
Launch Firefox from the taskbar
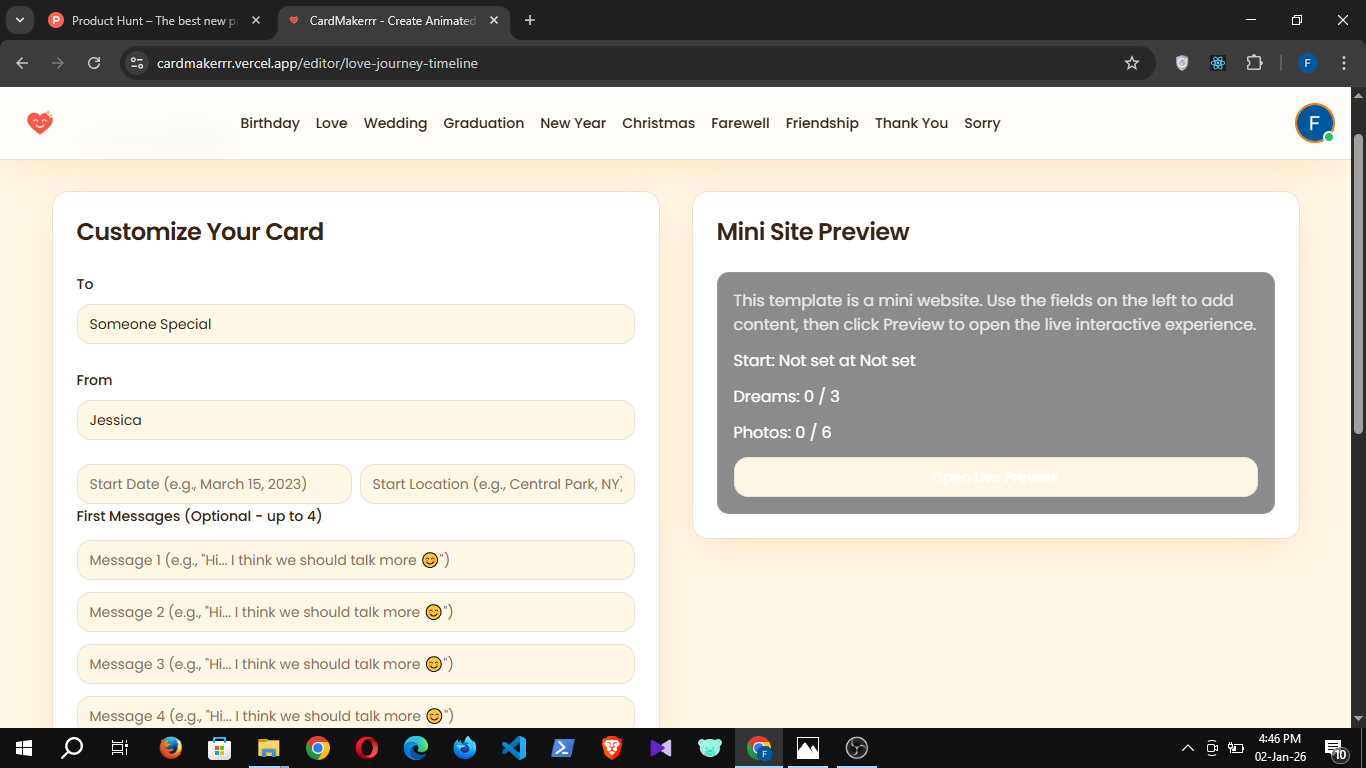click(170, 747)
